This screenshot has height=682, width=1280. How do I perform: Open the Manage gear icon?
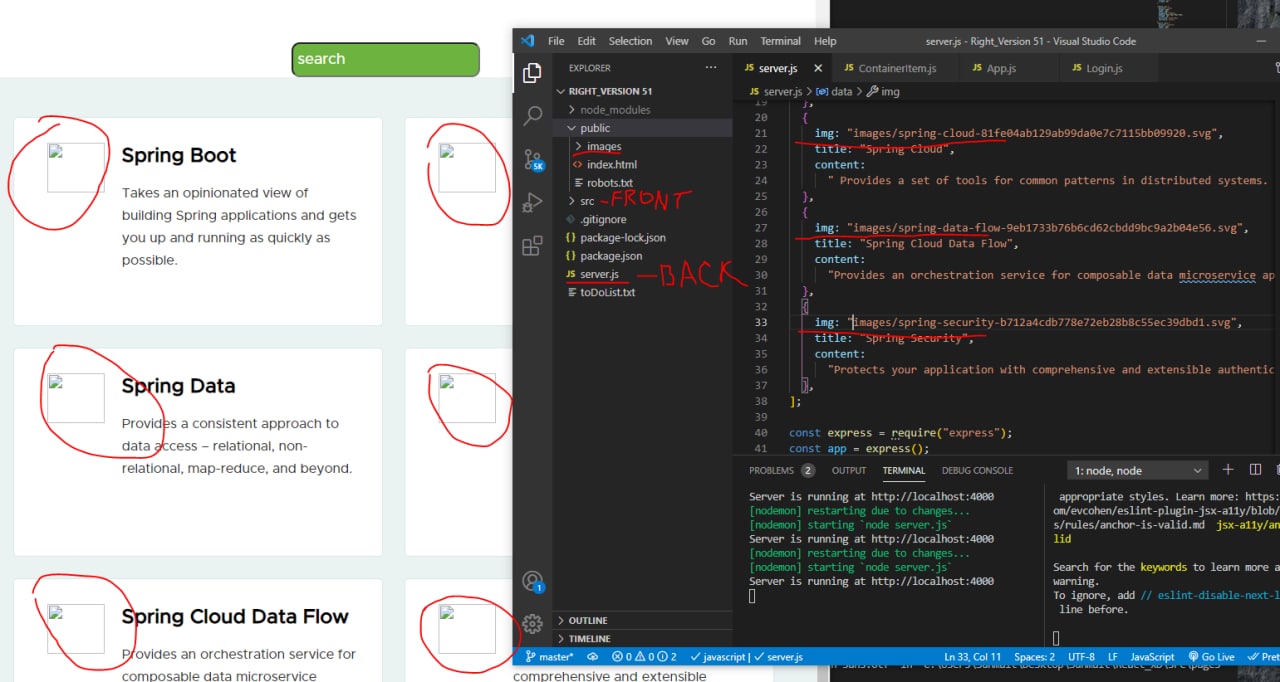point(533,624)
